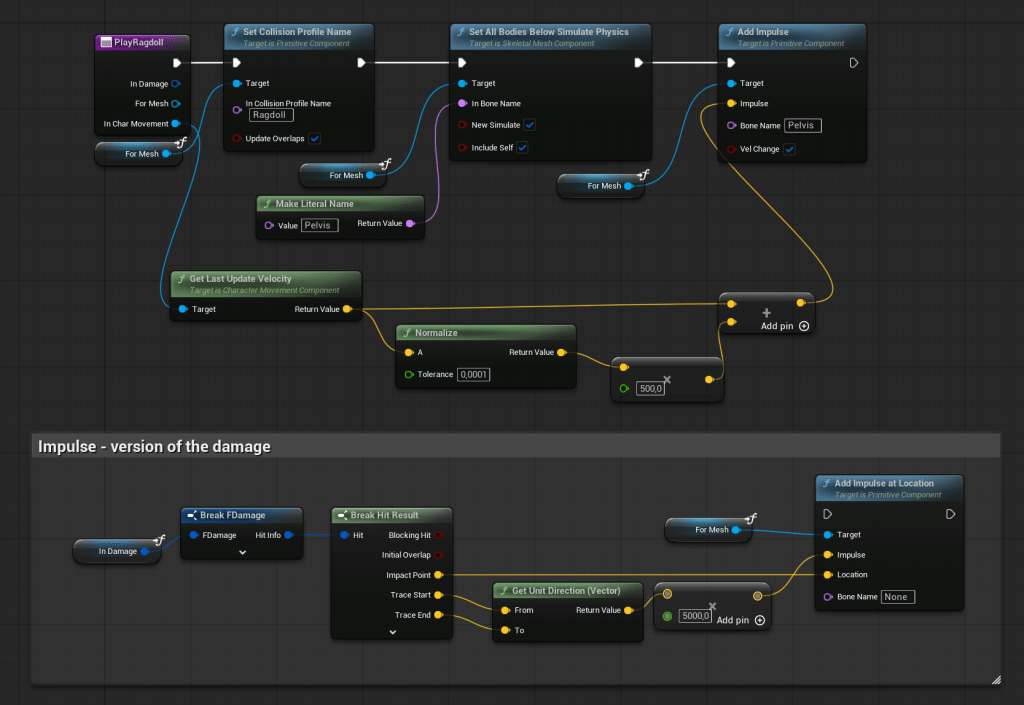1024x705 pixels.
Task: Click the Normalize node Return Value pin
Action: coord(562,353)
